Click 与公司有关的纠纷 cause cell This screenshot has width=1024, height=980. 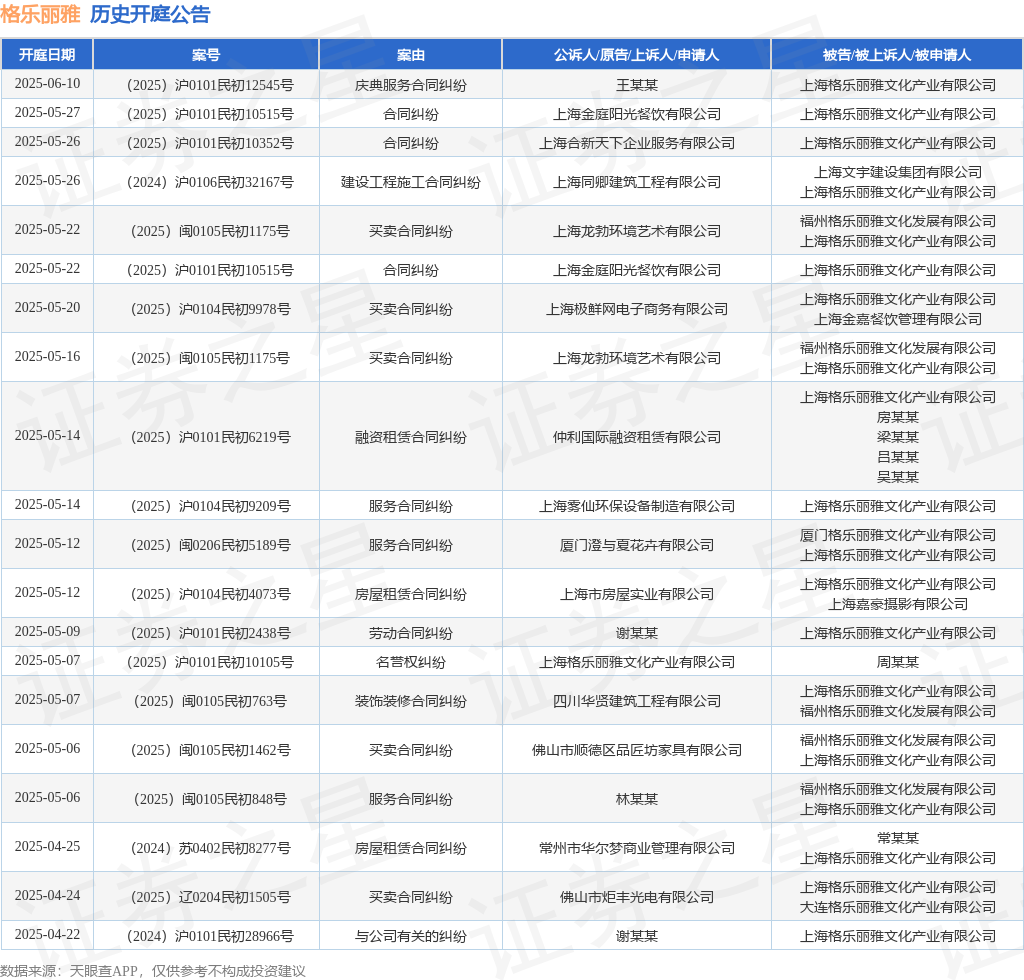[x=411, y=937]
